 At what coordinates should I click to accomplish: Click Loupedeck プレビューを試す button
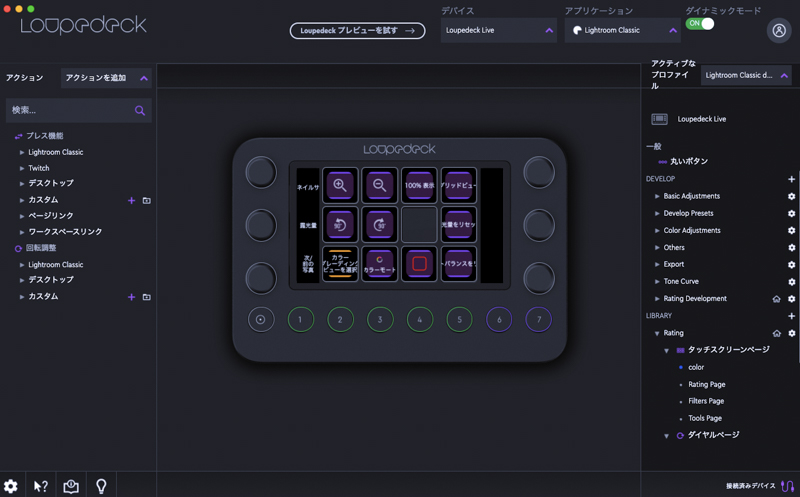357,31
